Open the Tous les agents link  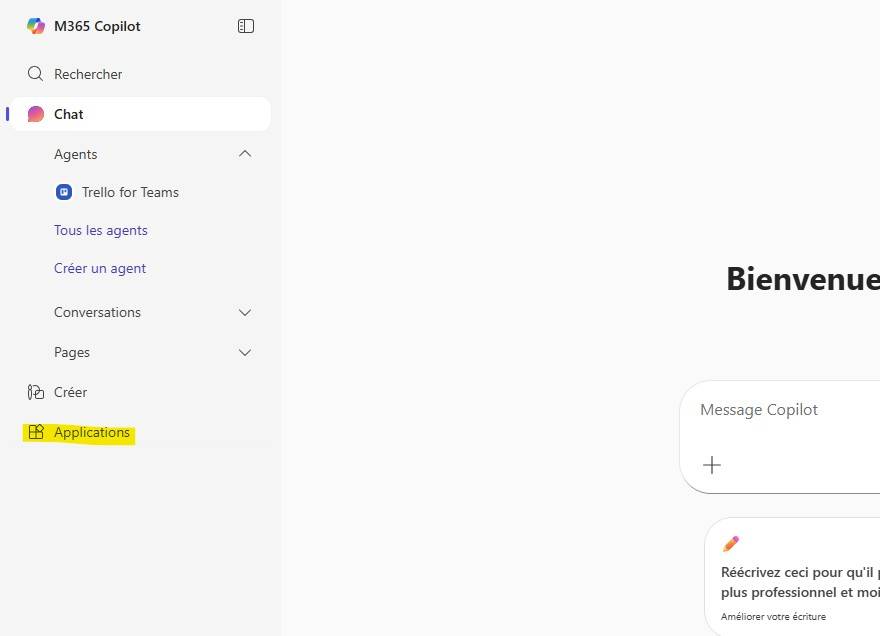click(101, 230)
